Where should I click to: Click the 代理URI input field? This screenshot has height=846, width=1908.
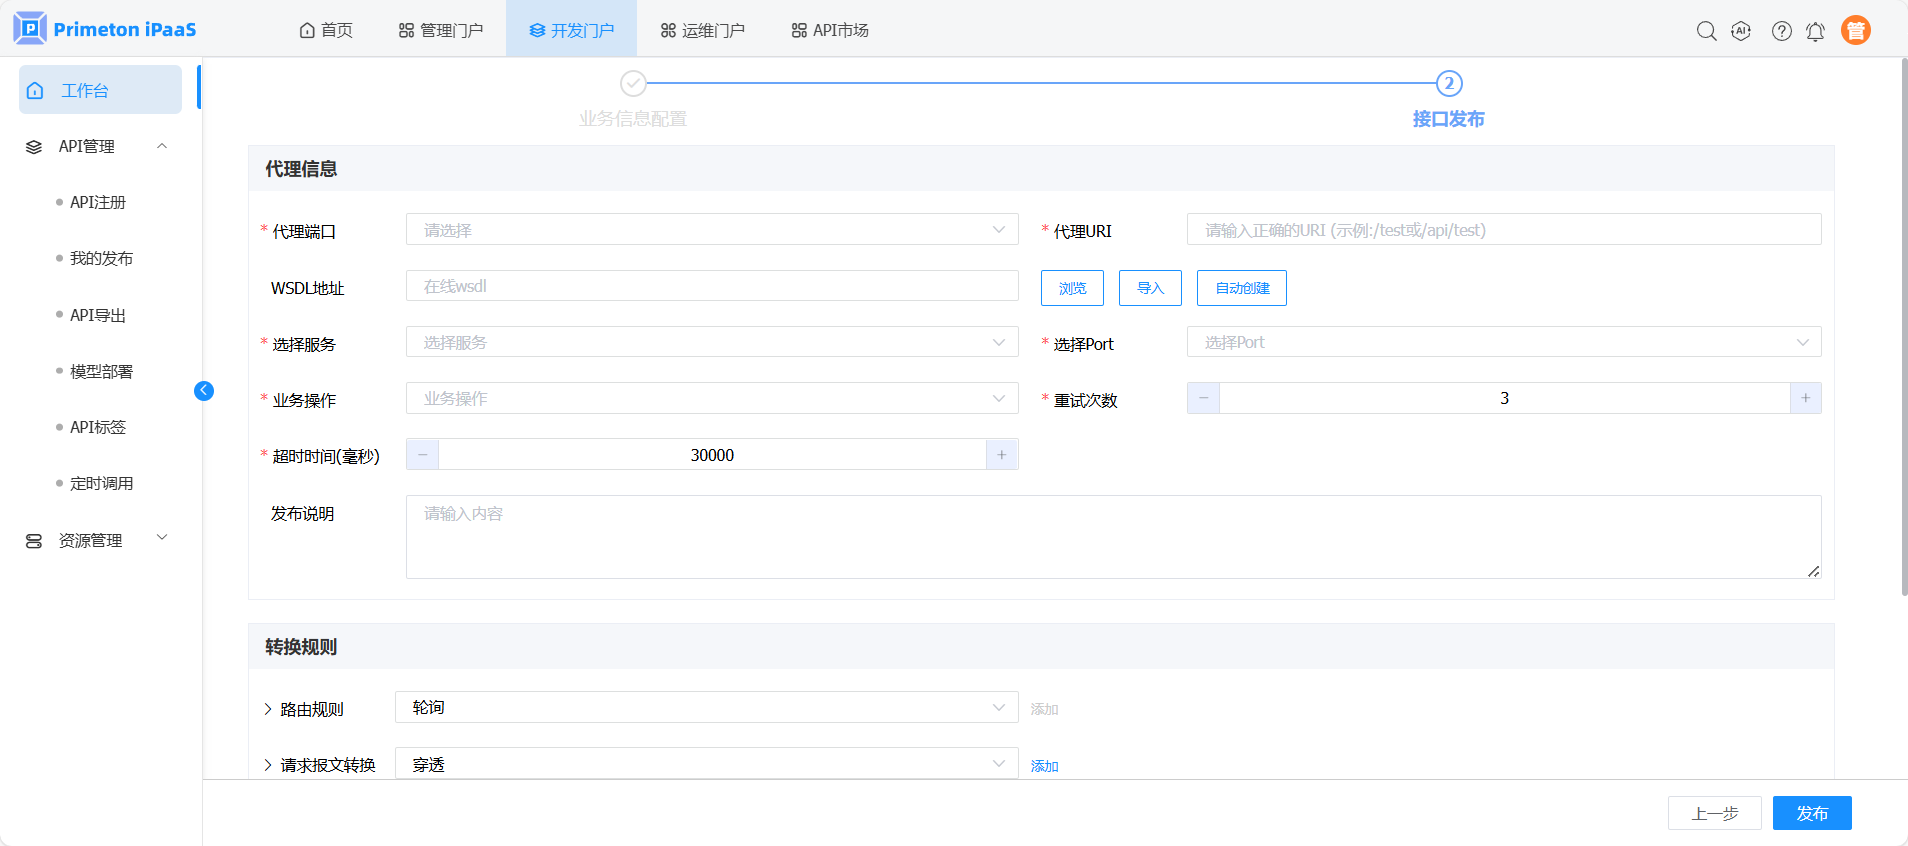tap(1503, 230)
